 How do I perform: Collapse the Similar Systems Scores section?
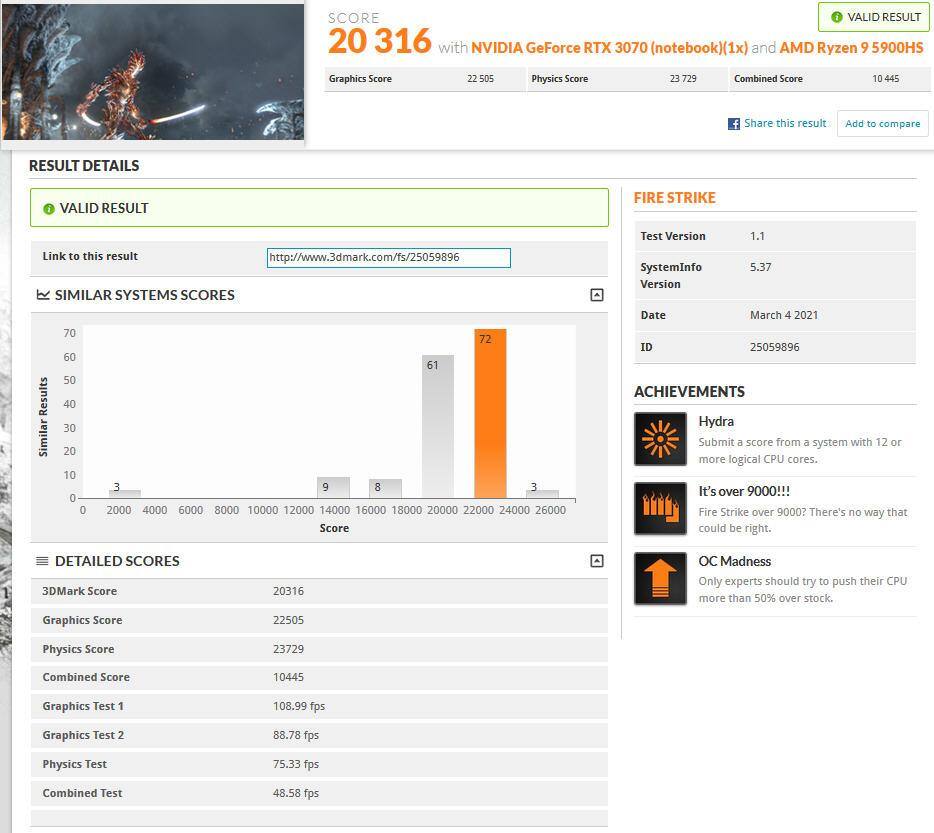tap(596, 295)
